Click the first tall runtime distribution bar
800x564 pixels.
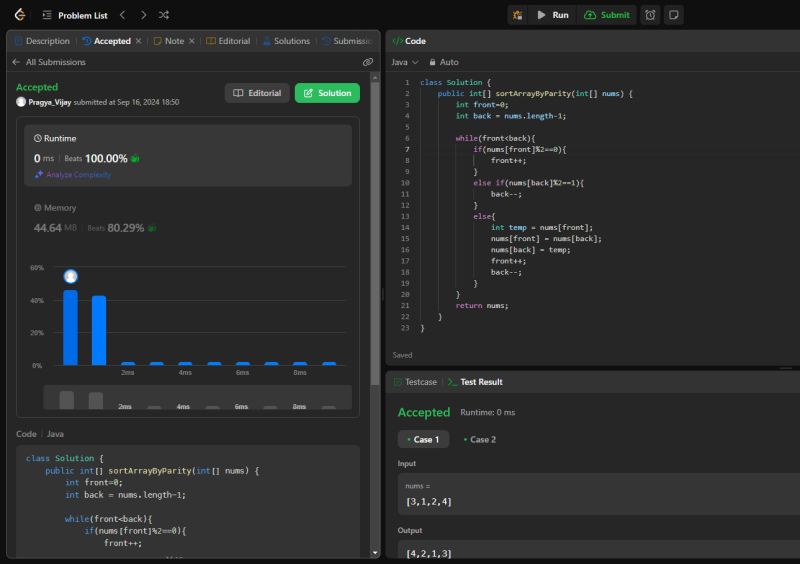pyautogui.click(x=70, y=328)
